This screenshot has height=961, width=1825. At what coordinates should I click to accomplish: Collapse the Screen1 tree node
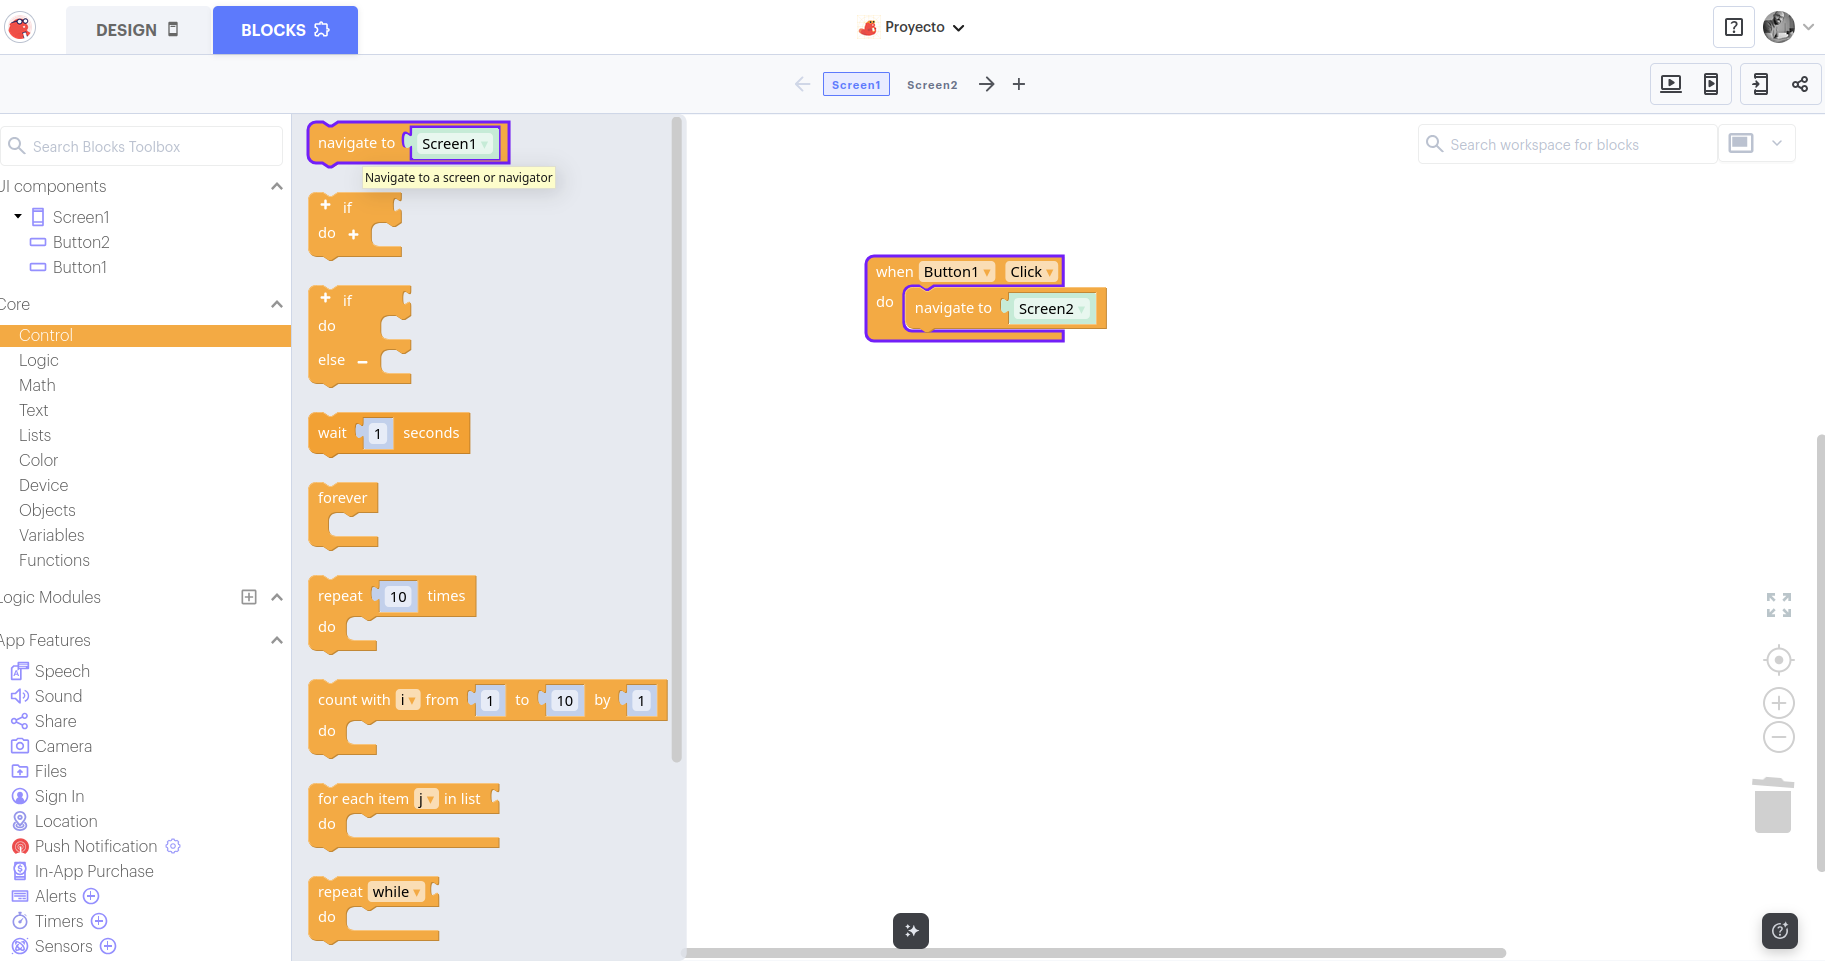[x=18, y=216]
